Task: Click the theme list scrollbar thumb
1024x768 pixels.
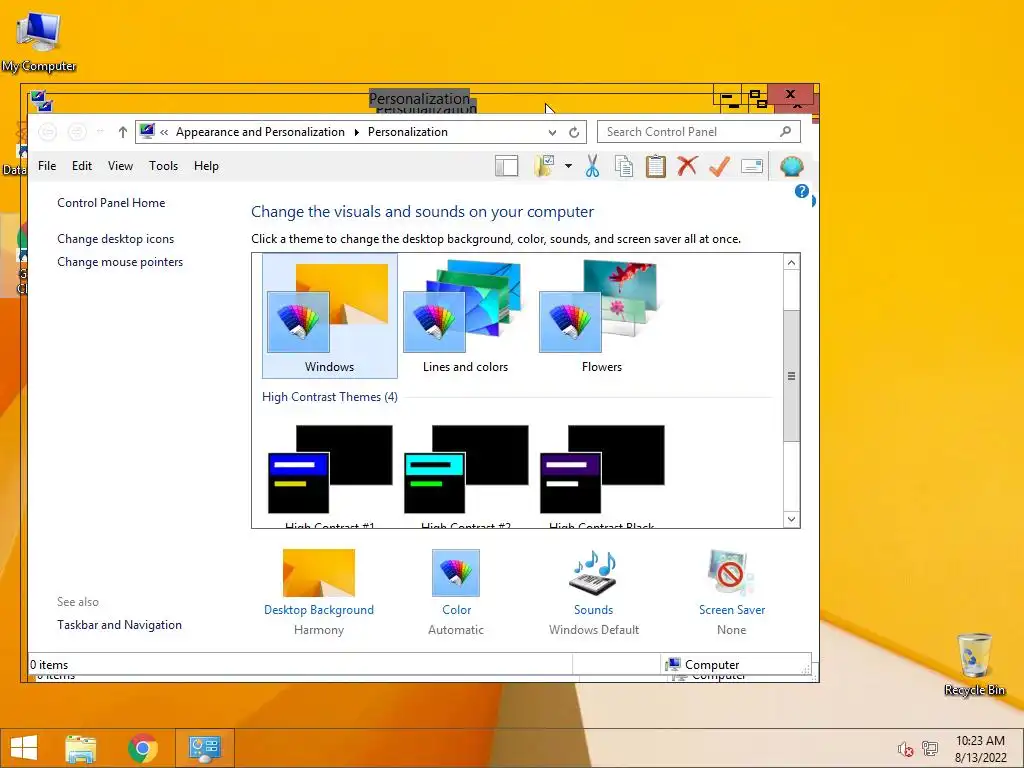Action: [791, 376]
